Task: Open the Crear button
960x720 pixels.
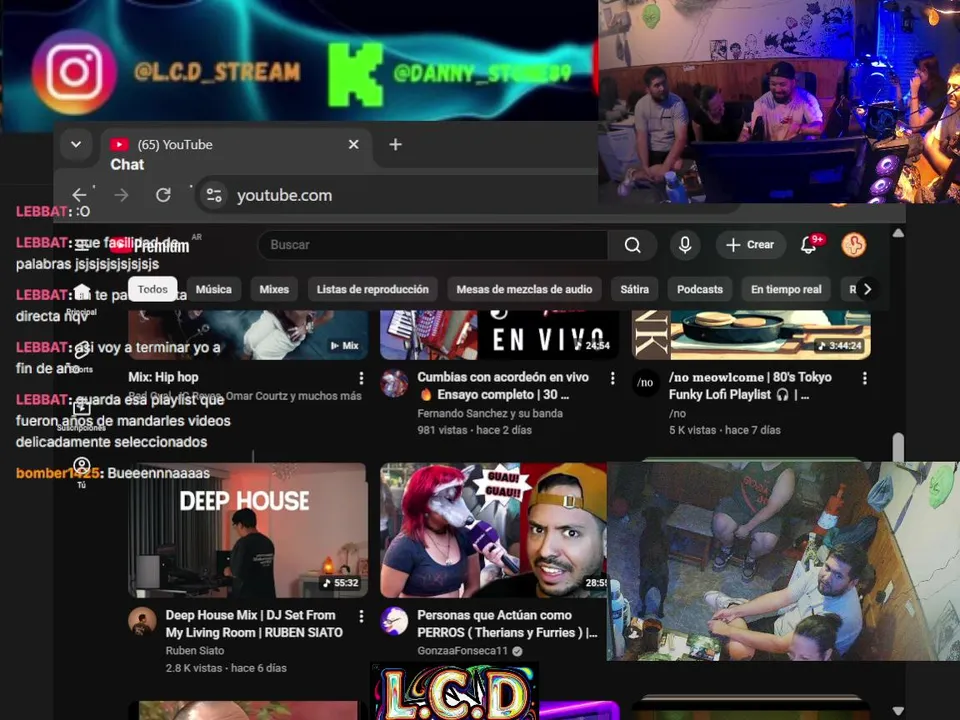Action: [x=750, y=245]
